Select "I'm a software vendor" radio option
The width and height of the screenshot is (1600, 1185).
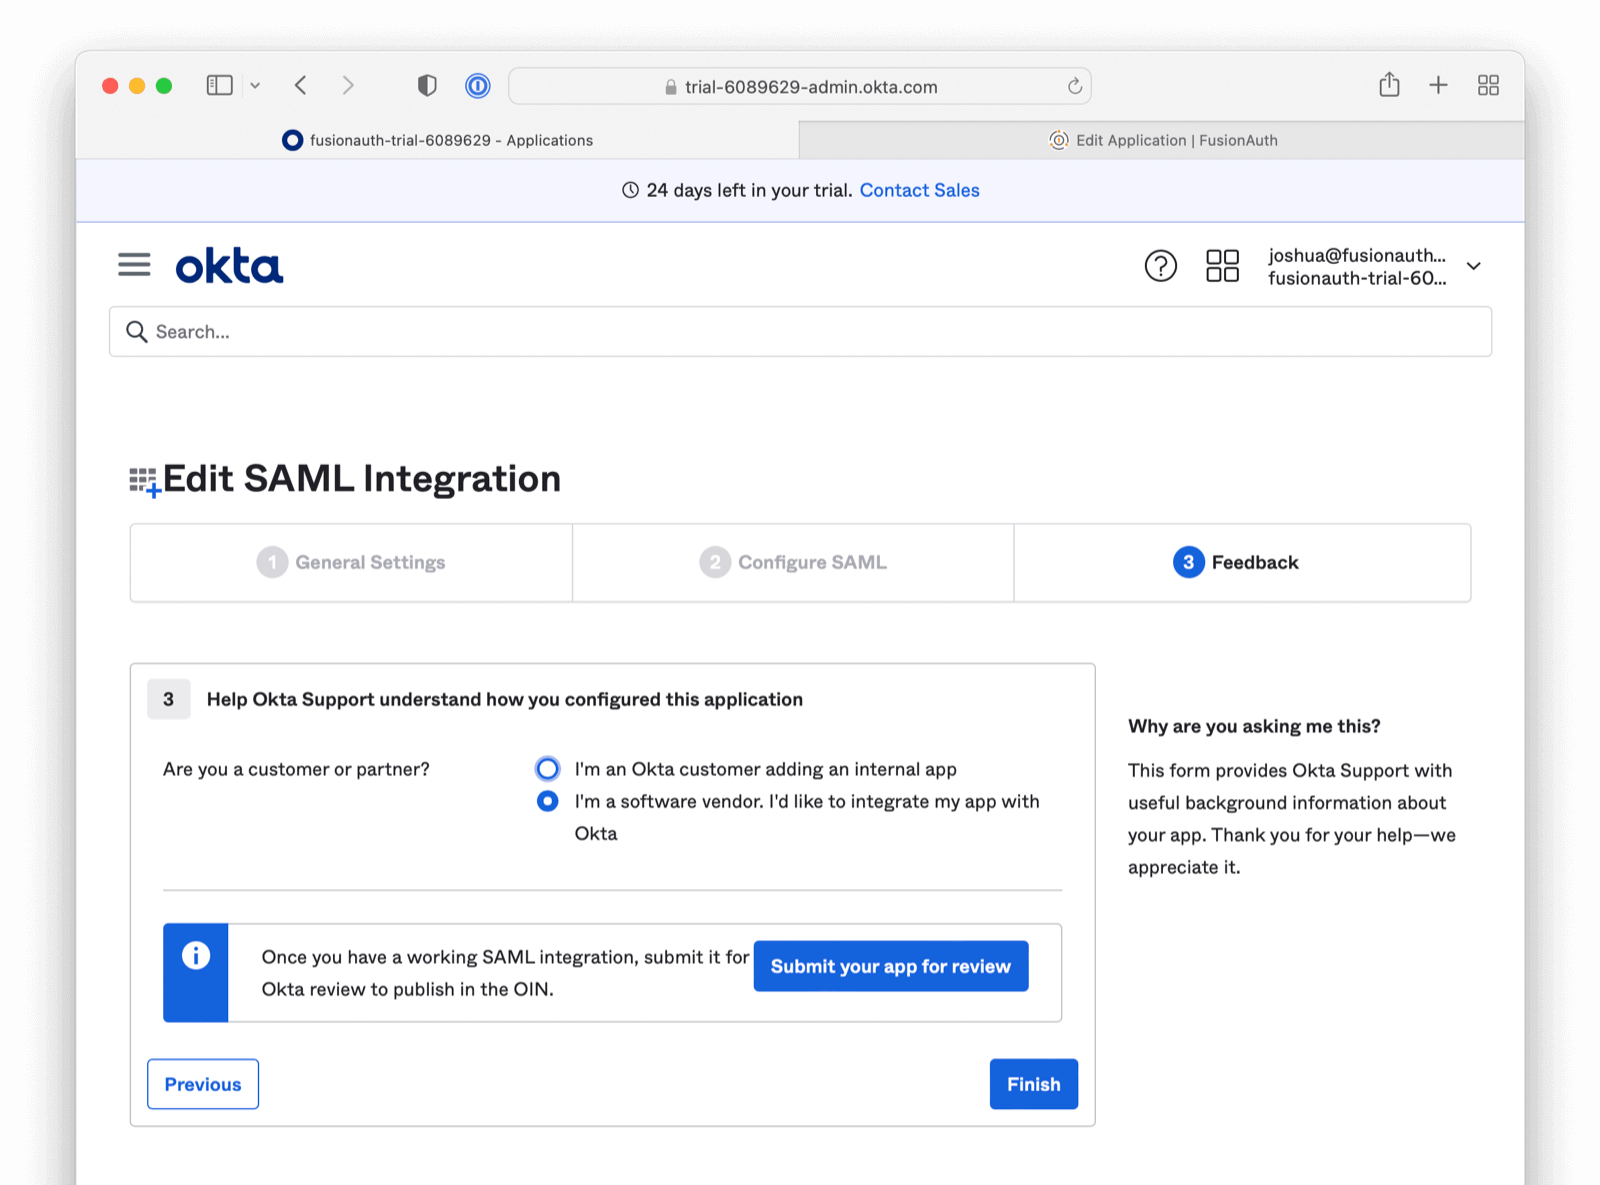pyautogui.click(x=547, y=801)
